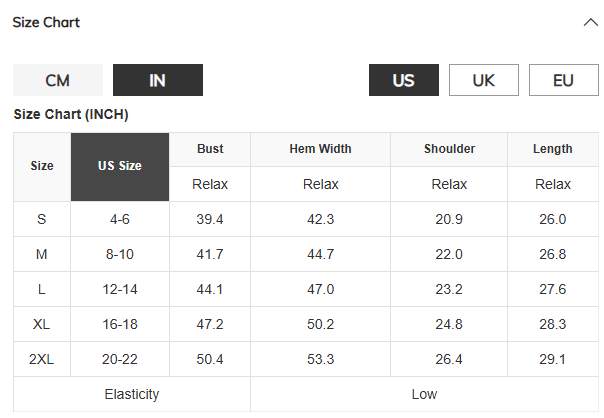Select the M size row label
The image size is (604, 418).
[42, 254]
